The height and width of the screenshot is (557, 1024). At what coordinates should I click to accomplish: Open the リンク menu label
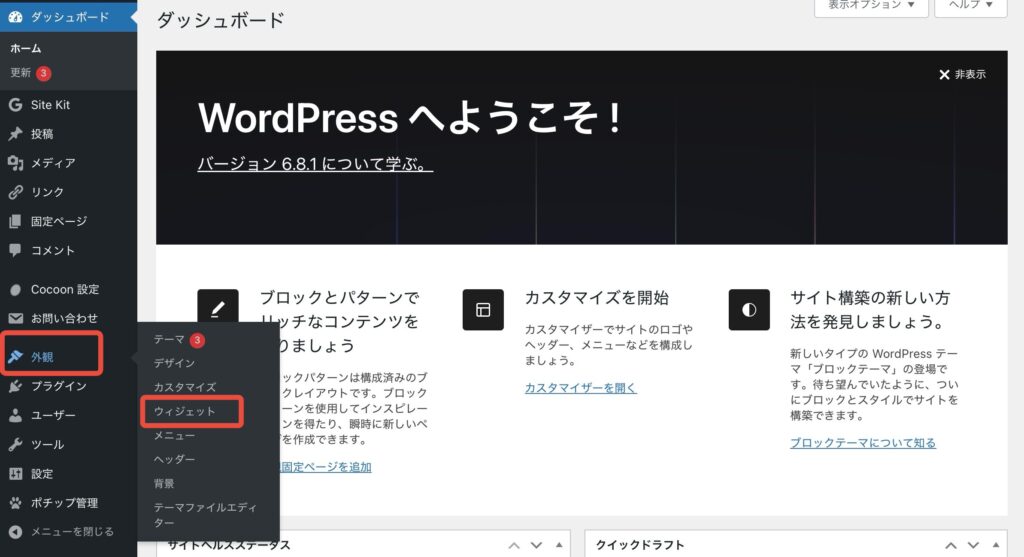48,192
